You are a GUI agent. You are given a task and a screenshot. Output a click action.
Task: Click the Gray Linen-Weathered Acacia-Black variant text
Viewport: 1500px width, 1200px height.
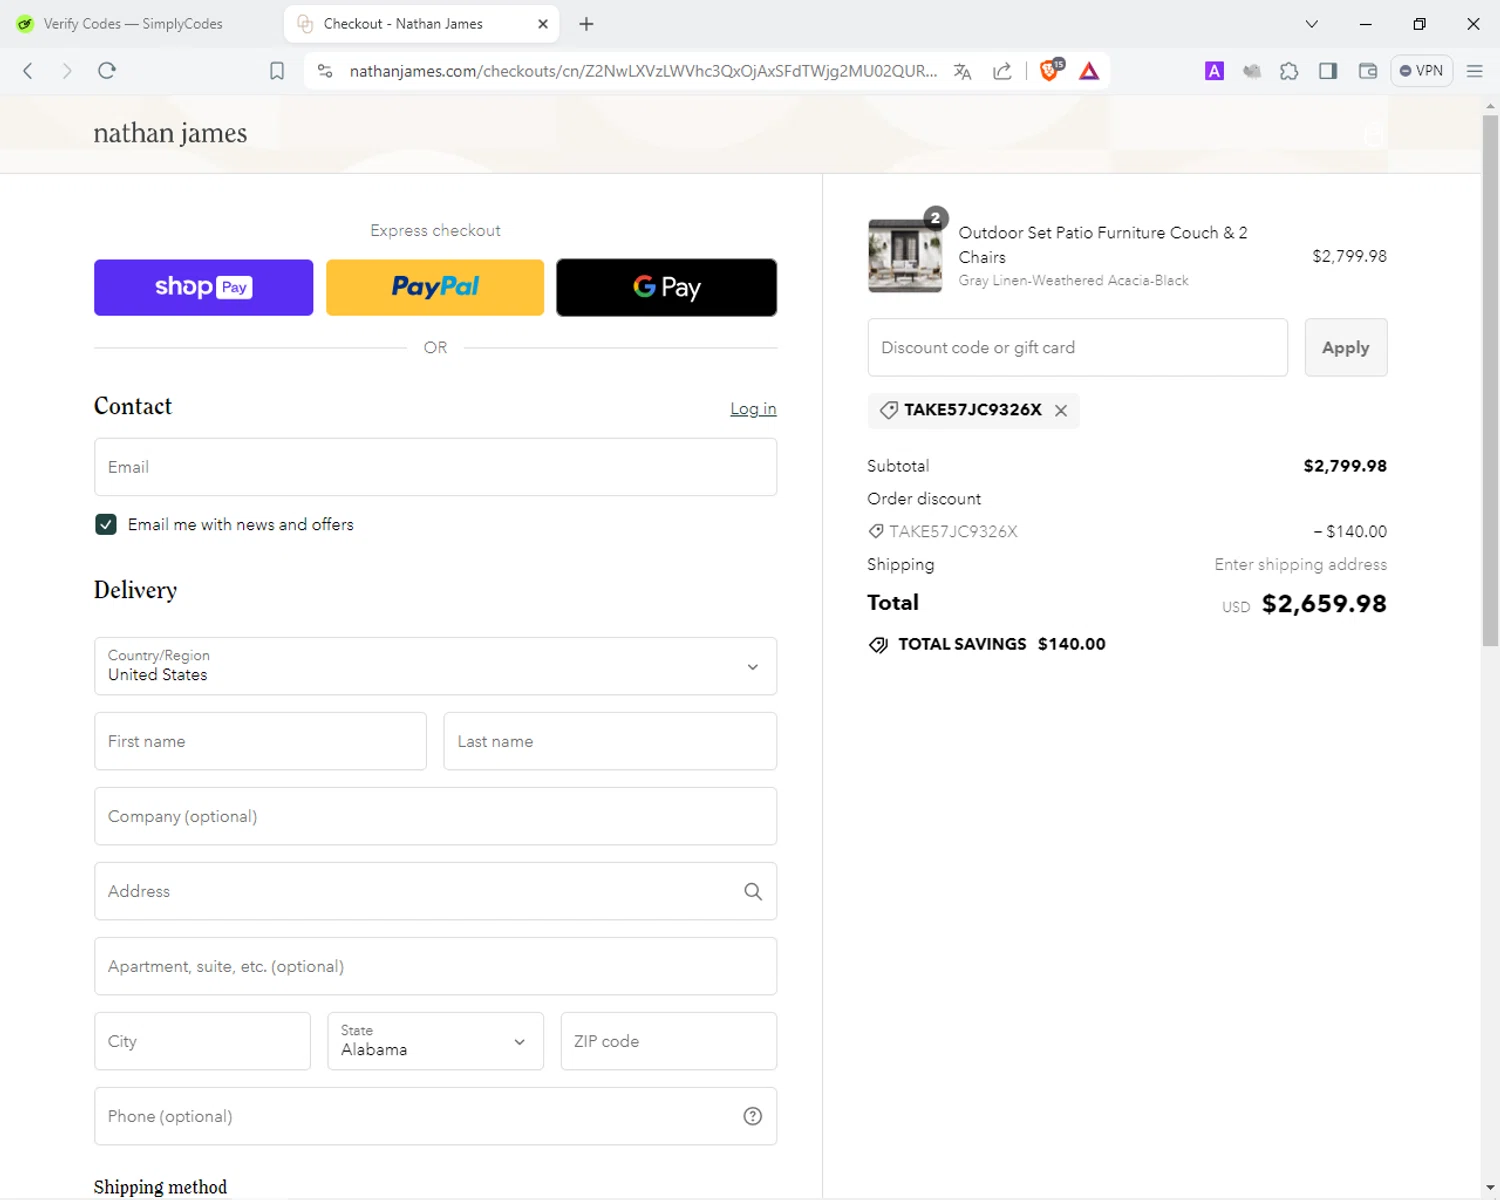pos(1073,281)
